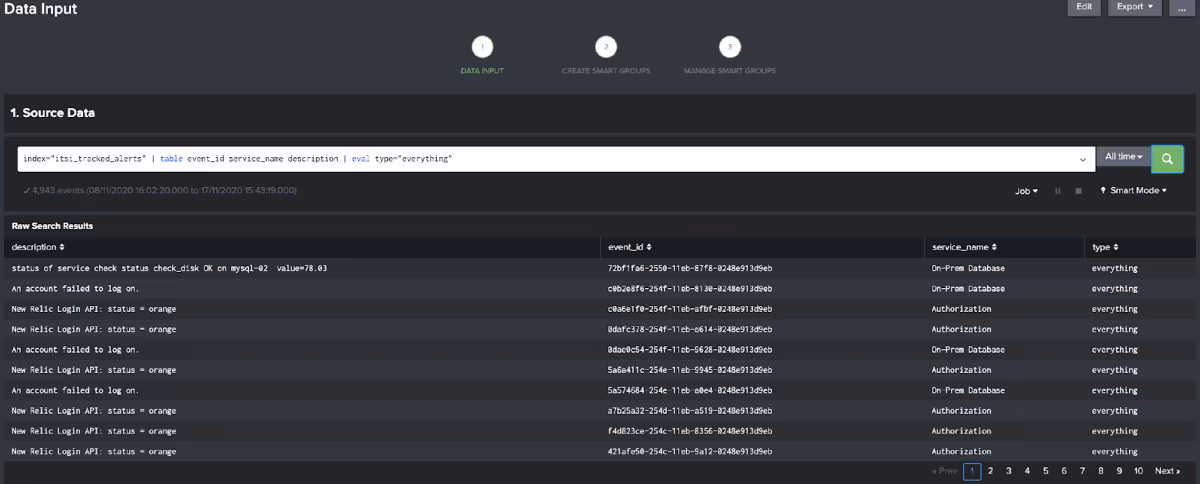Pause the search job
This screenshot has width=1200, height=484.
pyautogui.click(x=1058, y=191)
